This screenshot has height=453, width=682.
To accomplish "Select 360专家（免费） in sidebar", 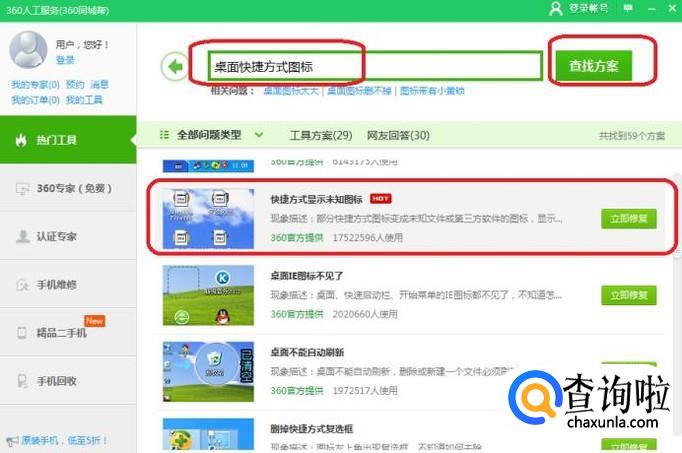I will click(x=68, y=188).
